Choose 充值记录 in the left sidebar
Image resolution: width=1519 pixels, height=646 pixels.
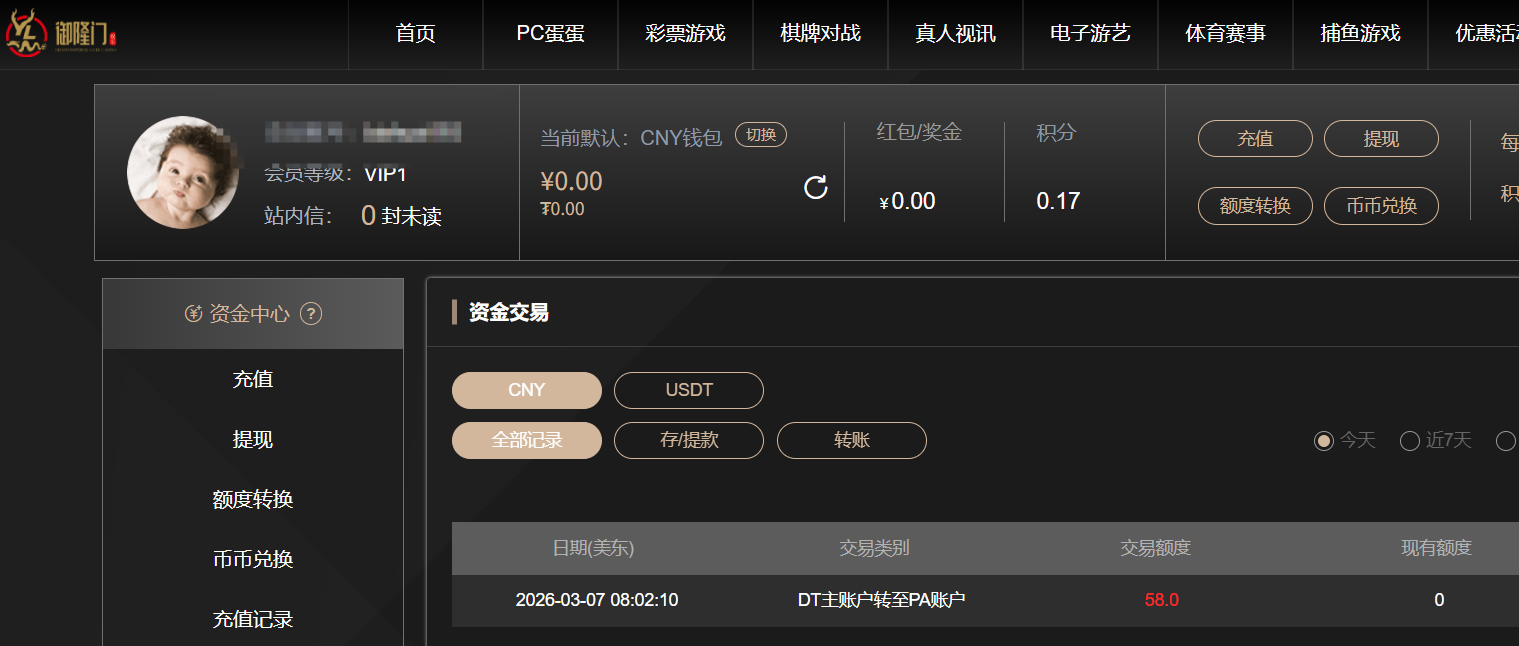tap(253, 619)
